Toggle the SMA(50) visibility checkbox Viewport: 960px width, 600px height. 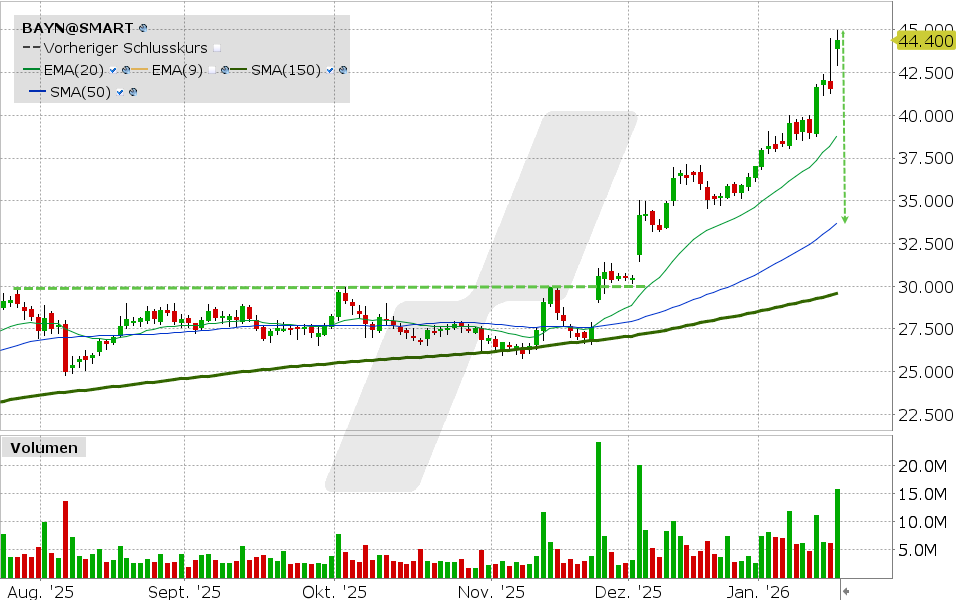120,91
